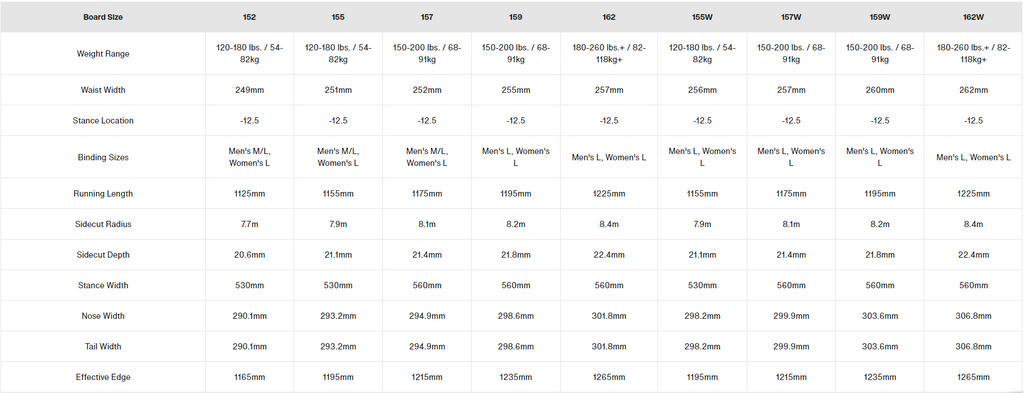The width and height of the screenshot is (1024, 393).
Task: Select the 162W column header
Action: click(974, 18)
